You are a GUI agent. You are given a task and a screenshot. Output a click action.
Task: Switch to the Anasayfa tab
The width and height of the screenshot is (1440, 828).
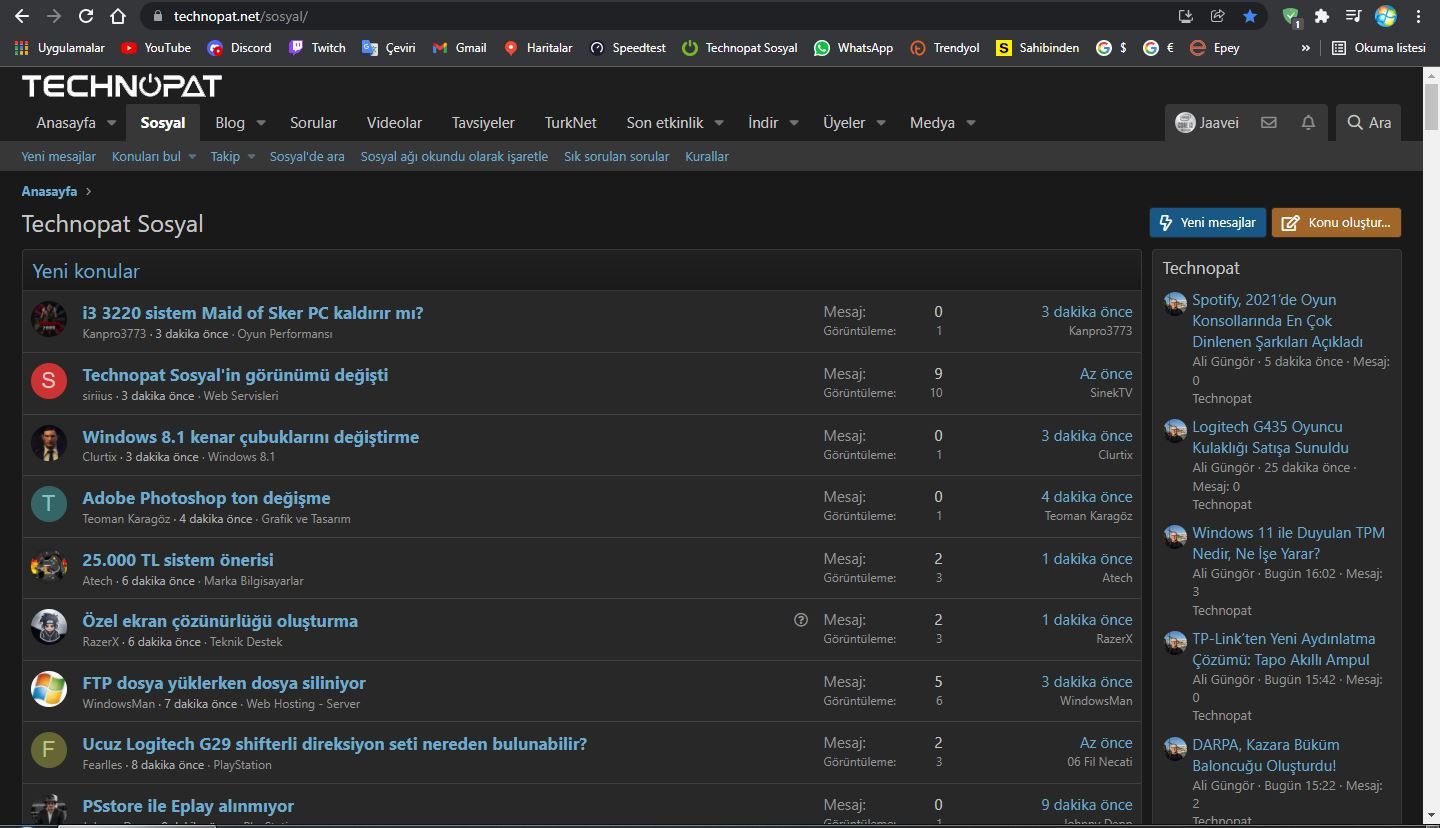pyautogui.click(x=66, y=123)
